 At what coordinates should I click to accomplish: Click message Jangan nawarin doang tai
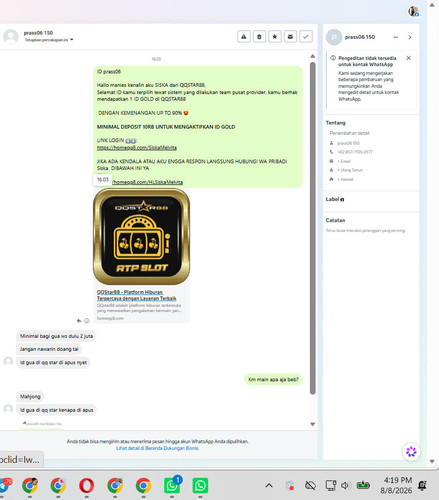[x=49, y=349]
